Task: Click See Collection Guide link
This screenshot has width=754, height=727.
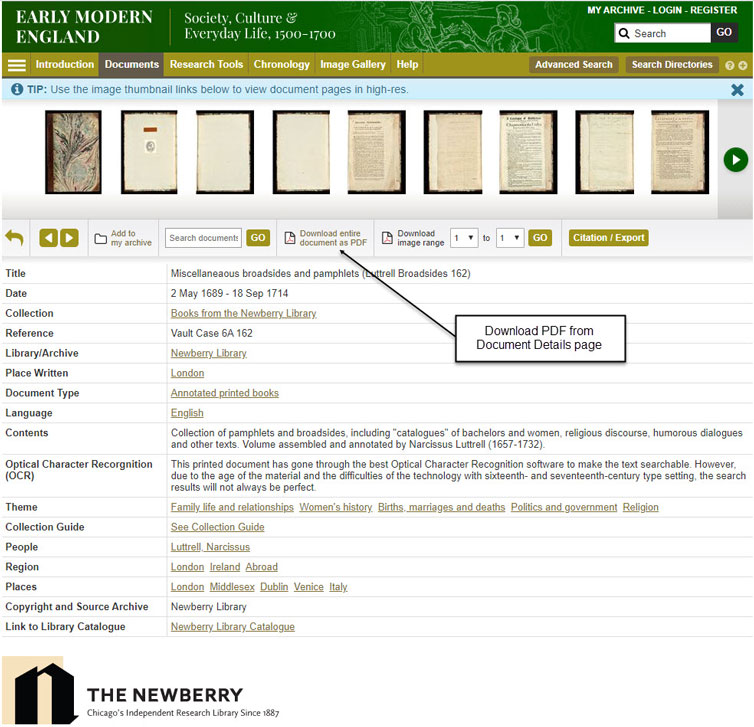Action: coord(217,527)
